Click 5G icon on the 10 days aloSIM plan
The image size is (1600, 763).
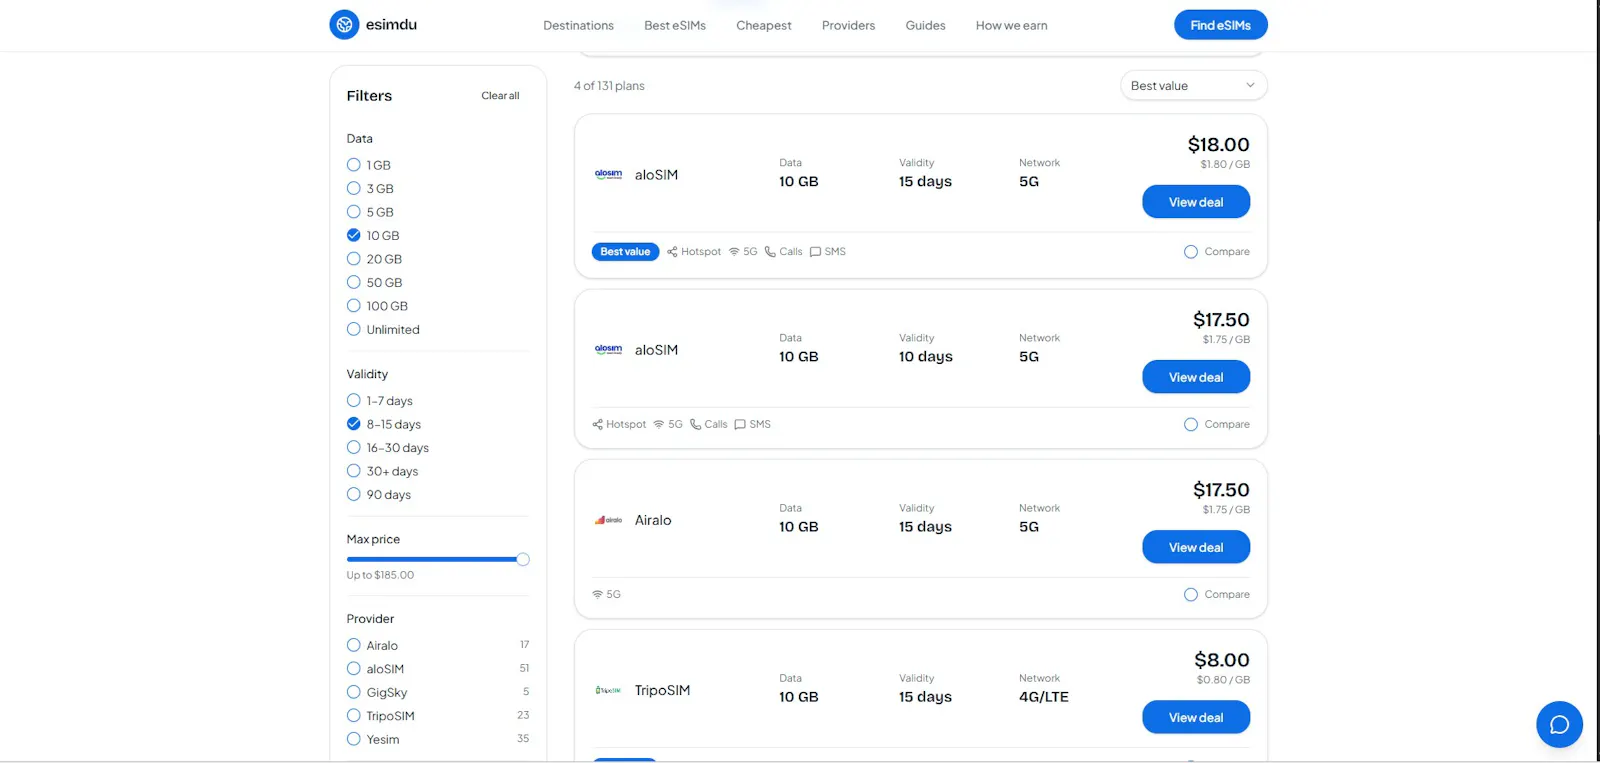click(659, 424)
